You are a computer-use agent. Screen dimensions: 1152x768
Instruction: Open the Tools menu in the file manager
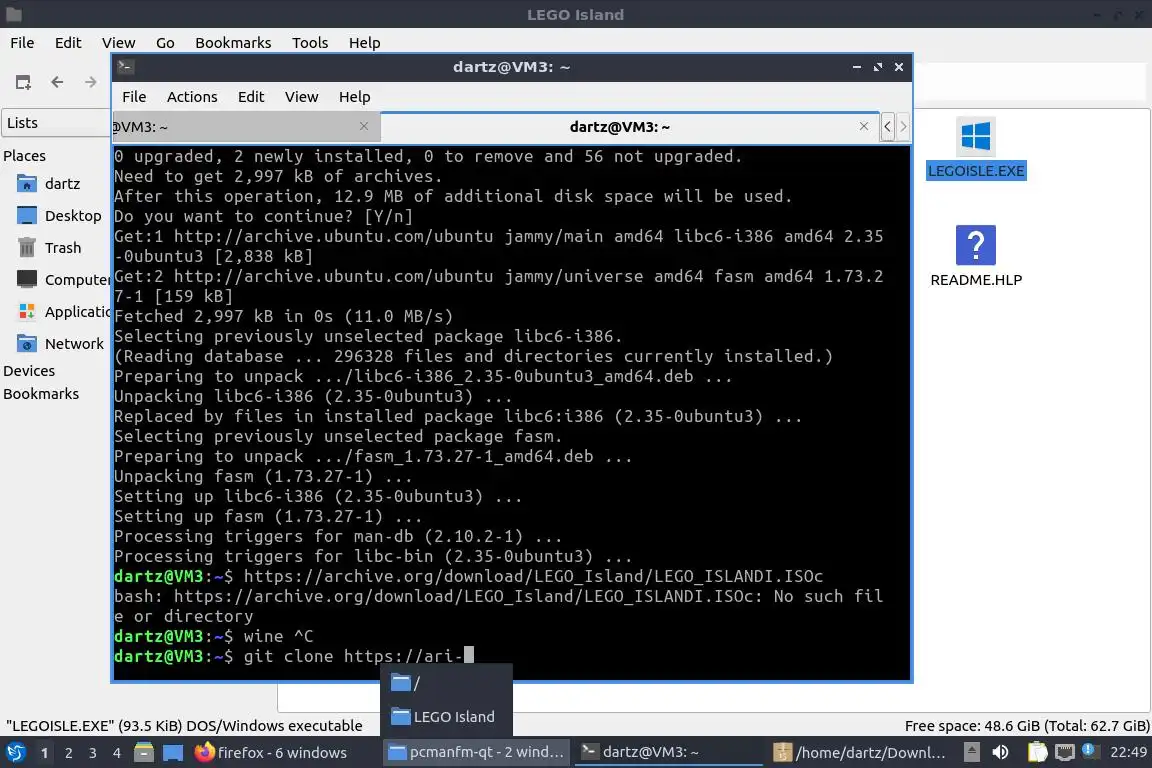click(310, 43)
